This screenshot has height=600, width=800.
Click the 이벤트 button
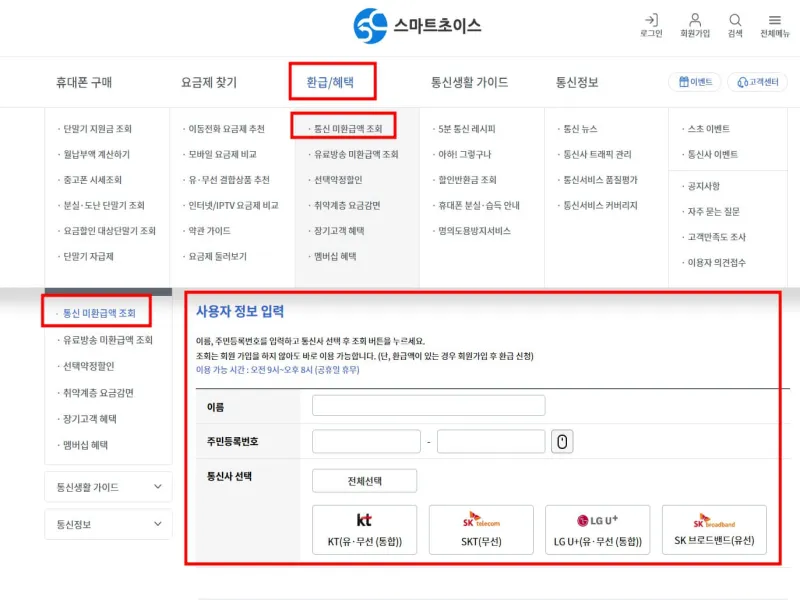coord(695,82)
